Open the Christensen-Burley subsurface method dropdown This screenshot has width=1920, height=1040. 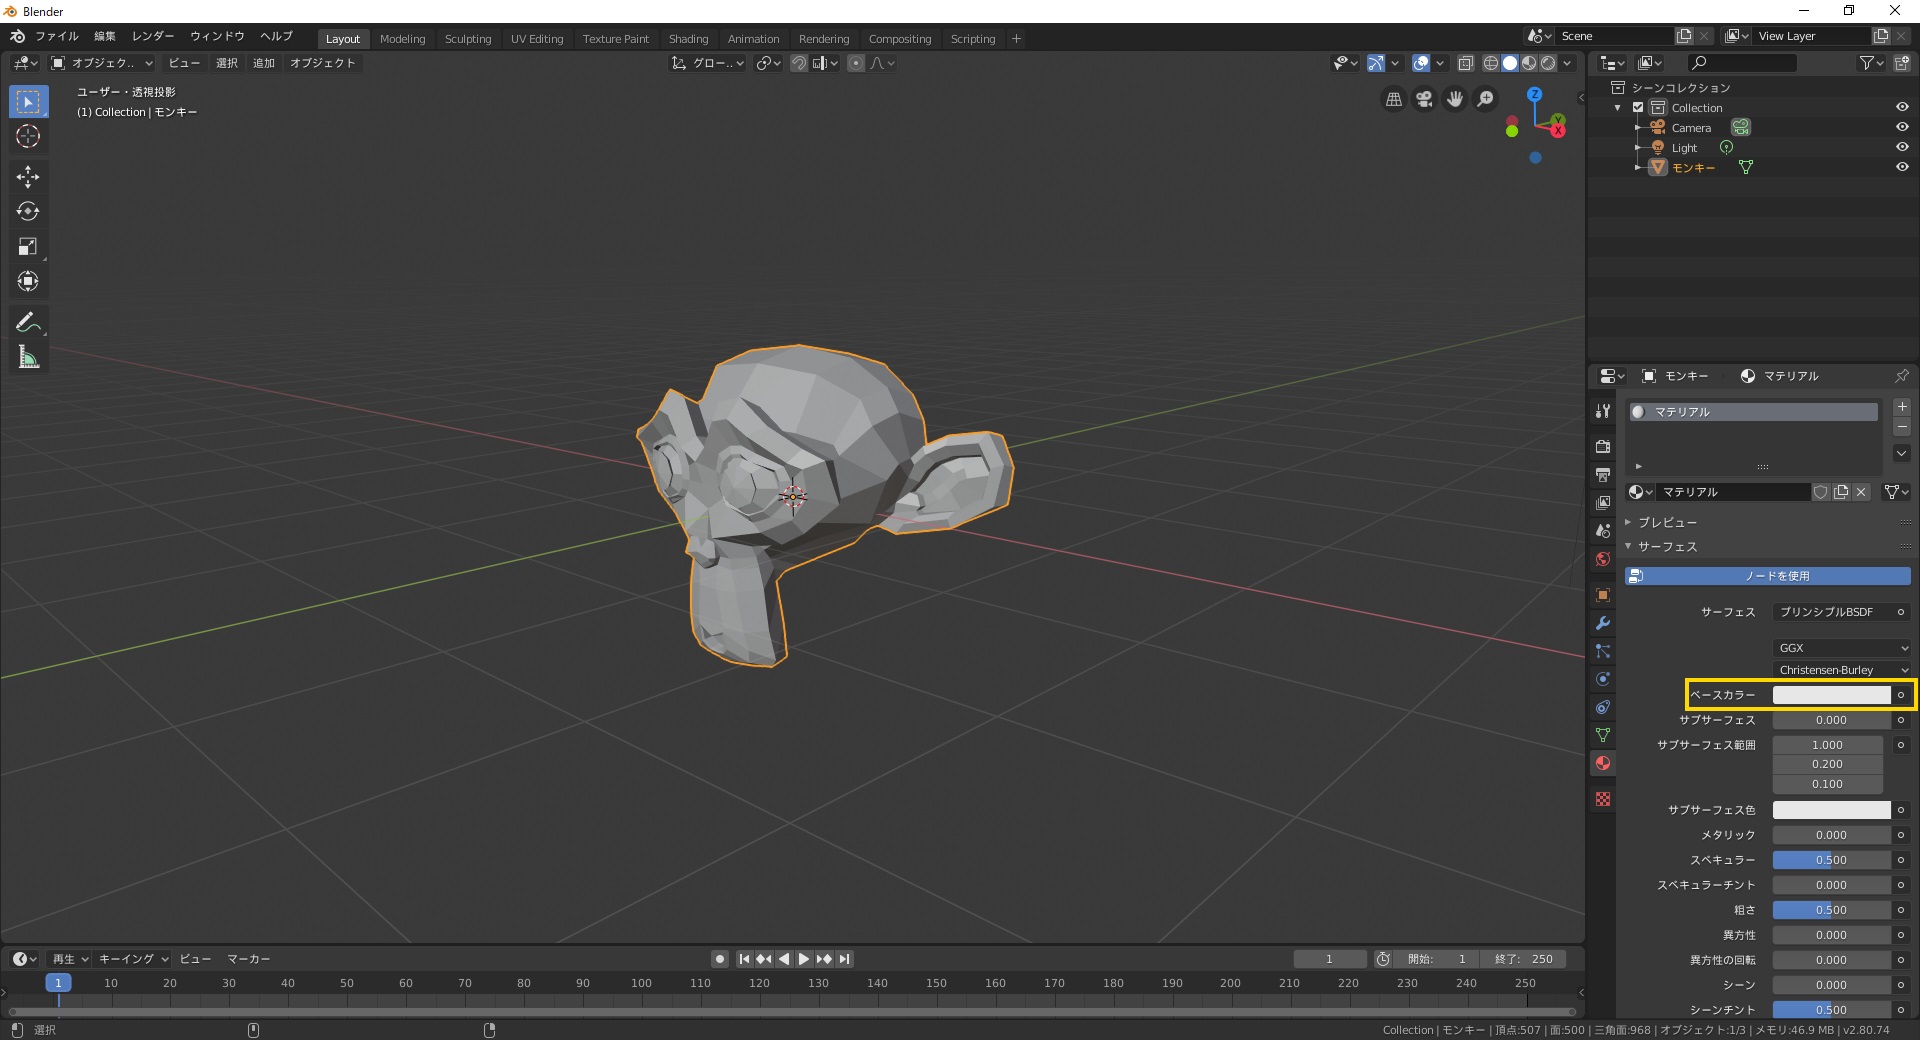(1842, 670)
